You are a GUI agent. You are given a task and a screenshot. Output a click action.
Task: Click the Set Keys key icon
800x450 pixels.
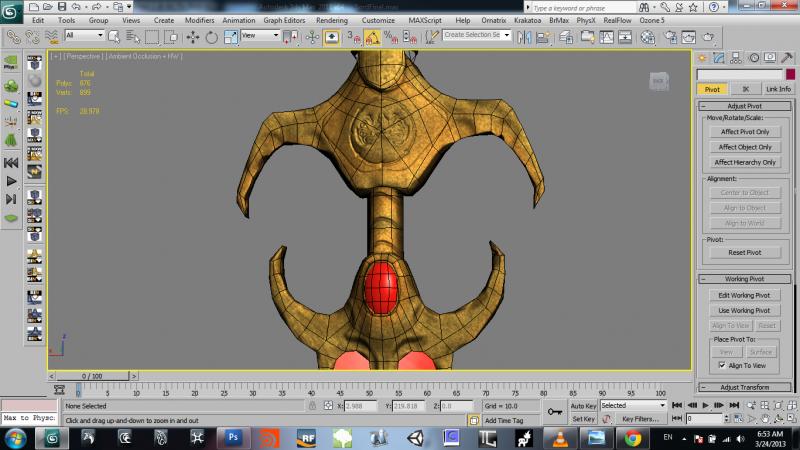pyautogui.click(x=554, y=411)
